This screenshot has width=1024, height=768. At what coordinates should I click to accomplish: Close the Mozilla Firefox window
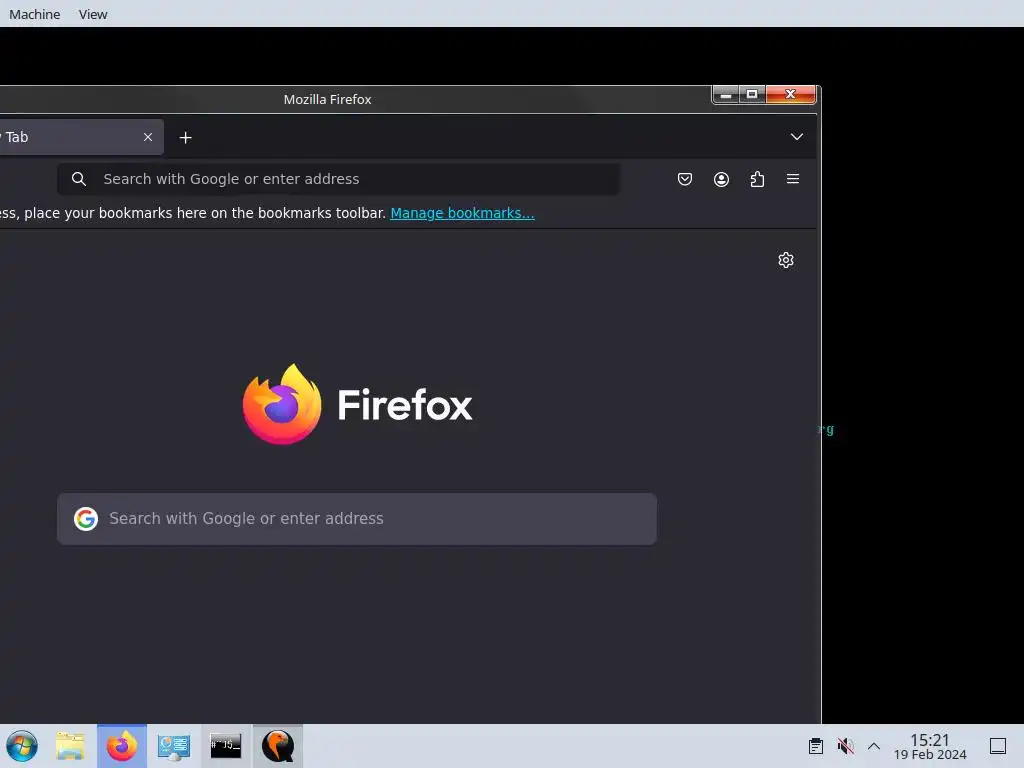(790, 95)
